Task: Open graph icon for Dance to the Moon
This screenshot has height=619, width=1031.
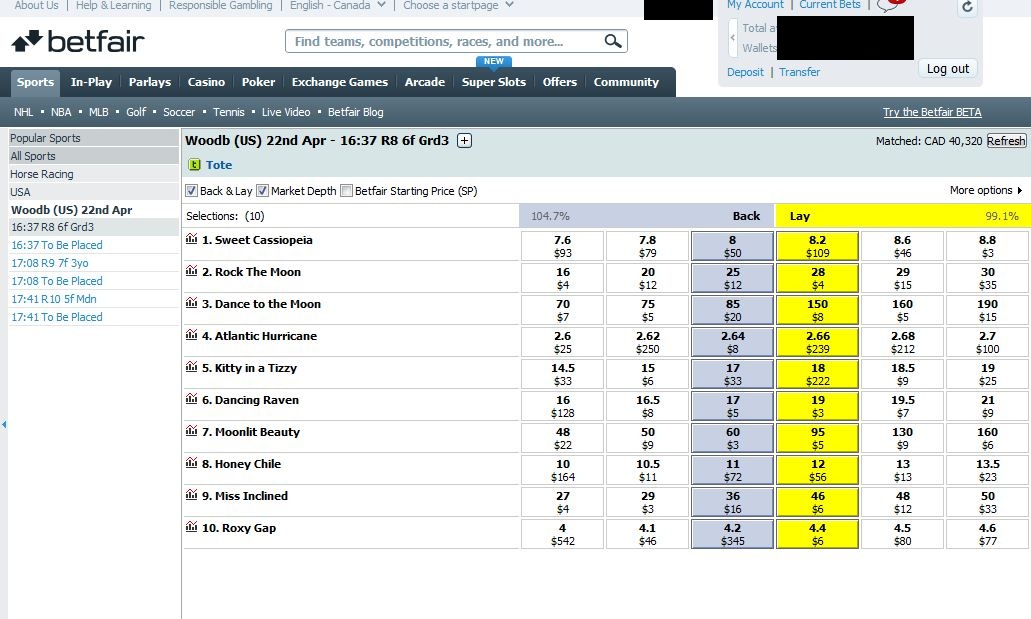Action: coord(191,303)
